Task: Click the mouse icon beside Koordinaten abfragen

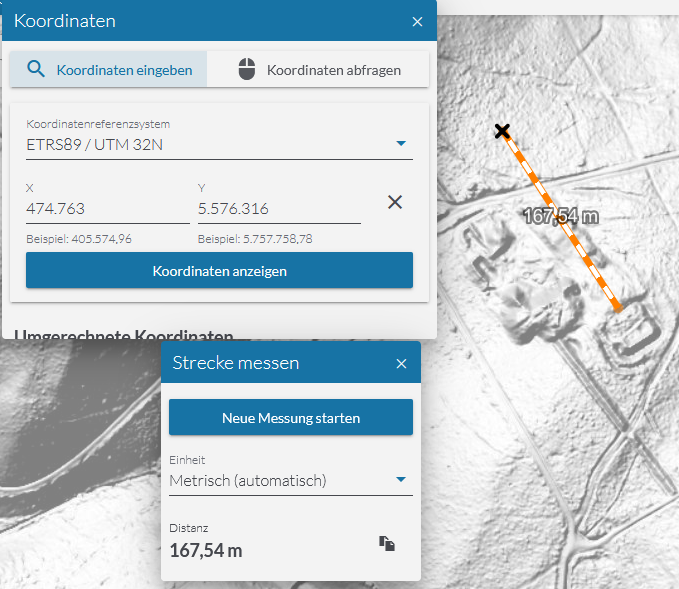Action: [x=247, y=69]
